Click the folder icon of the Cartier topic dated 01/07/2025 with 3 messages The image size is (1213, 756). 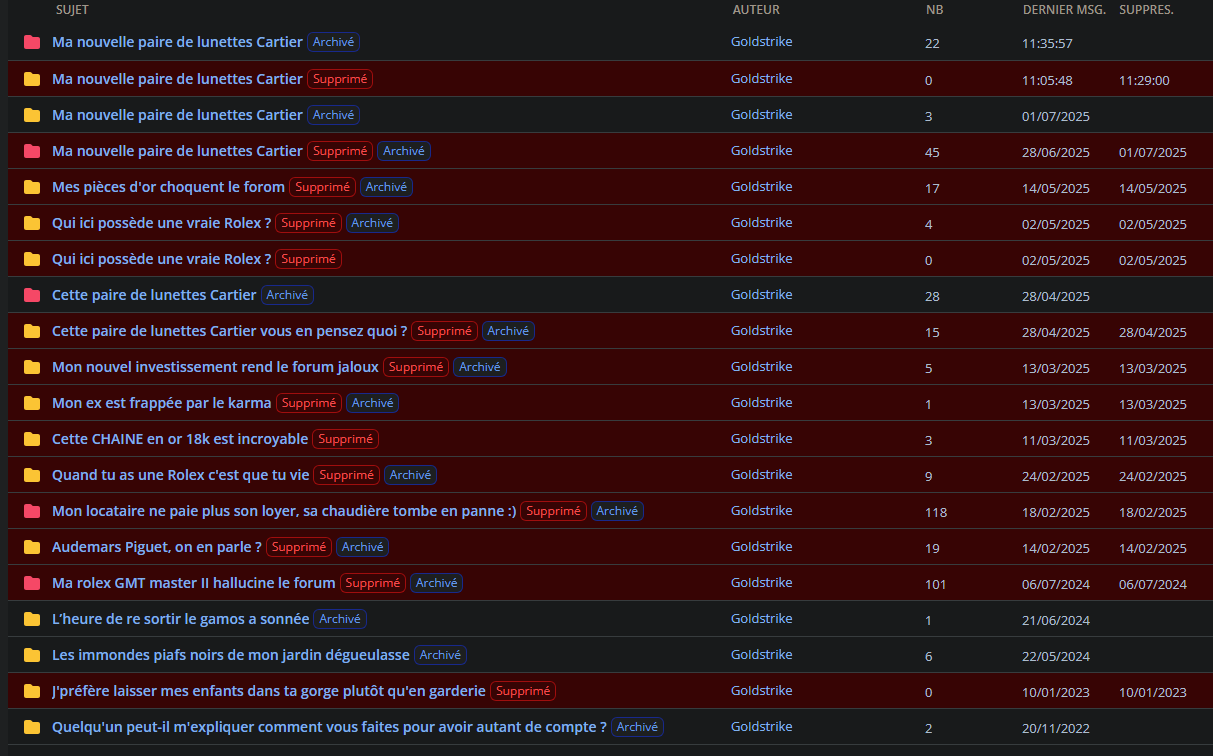[32, 115]
